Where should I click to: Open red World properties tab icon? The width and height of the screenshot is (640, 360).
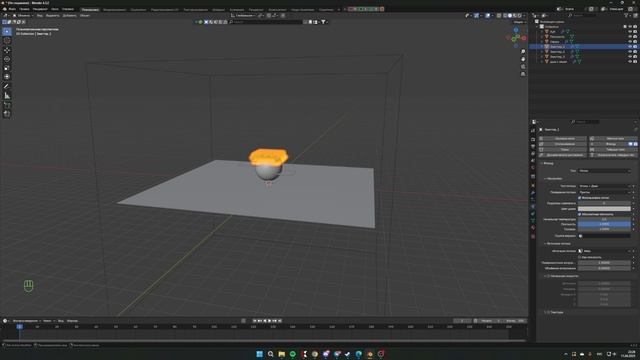click(533, 168)
